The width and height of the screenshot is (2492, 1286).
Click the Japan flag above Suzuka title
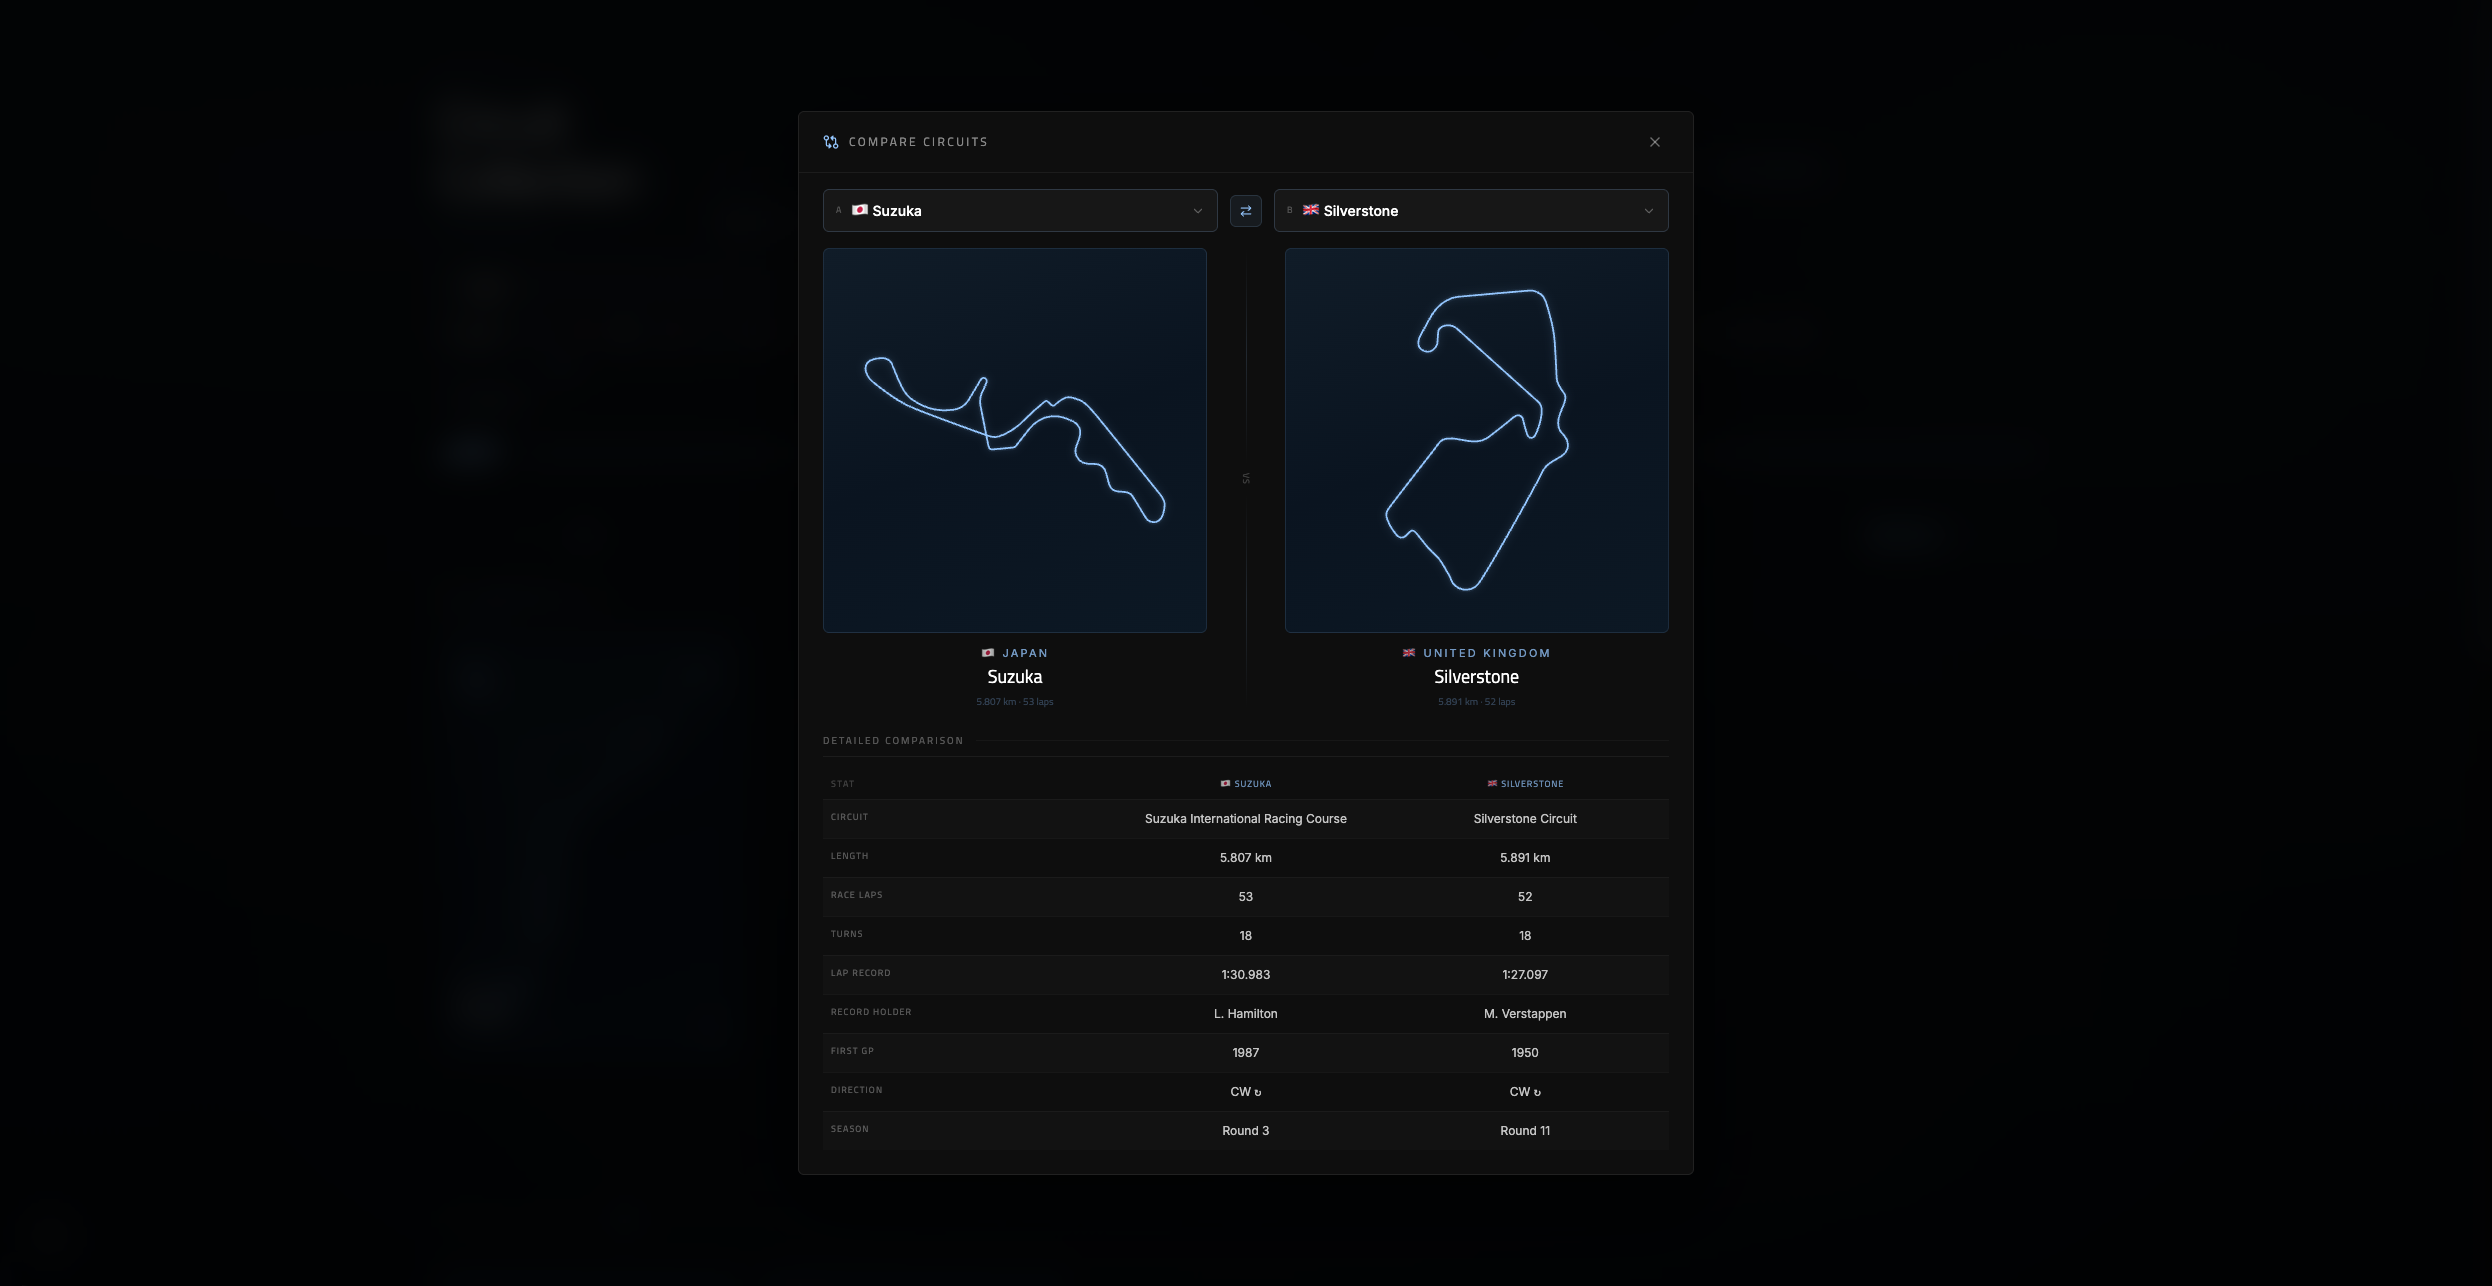[x=988, y=653]
